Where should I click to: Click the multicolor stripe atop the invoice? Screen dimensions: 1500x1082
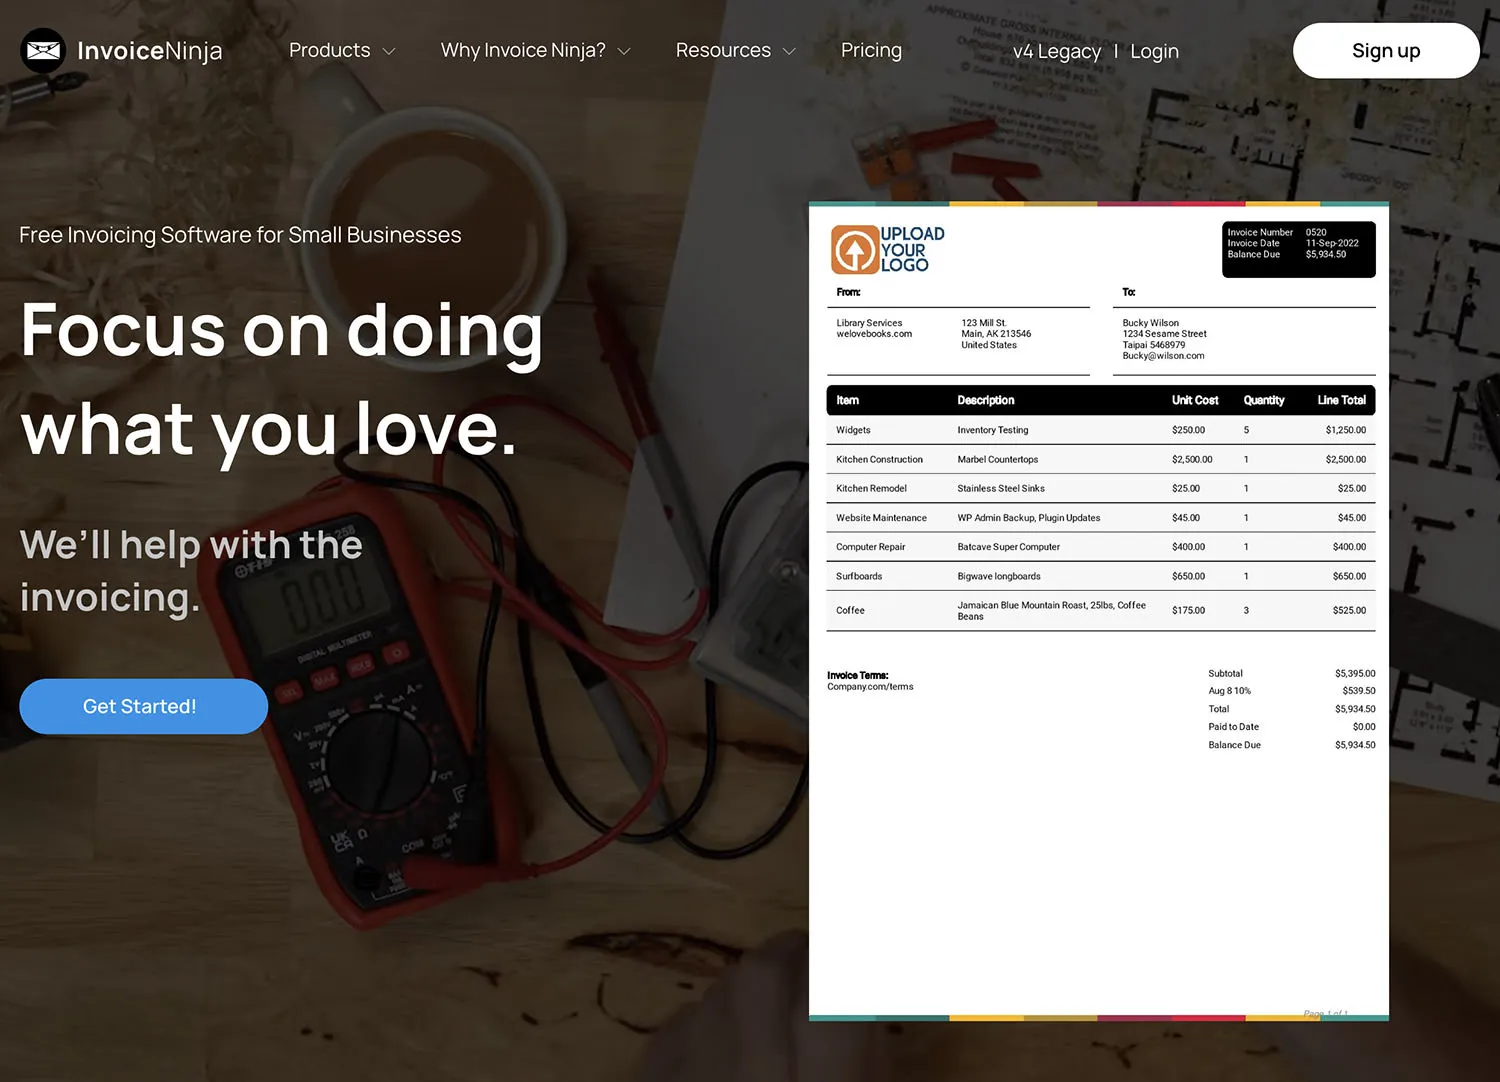click(x=1098, y=204)
